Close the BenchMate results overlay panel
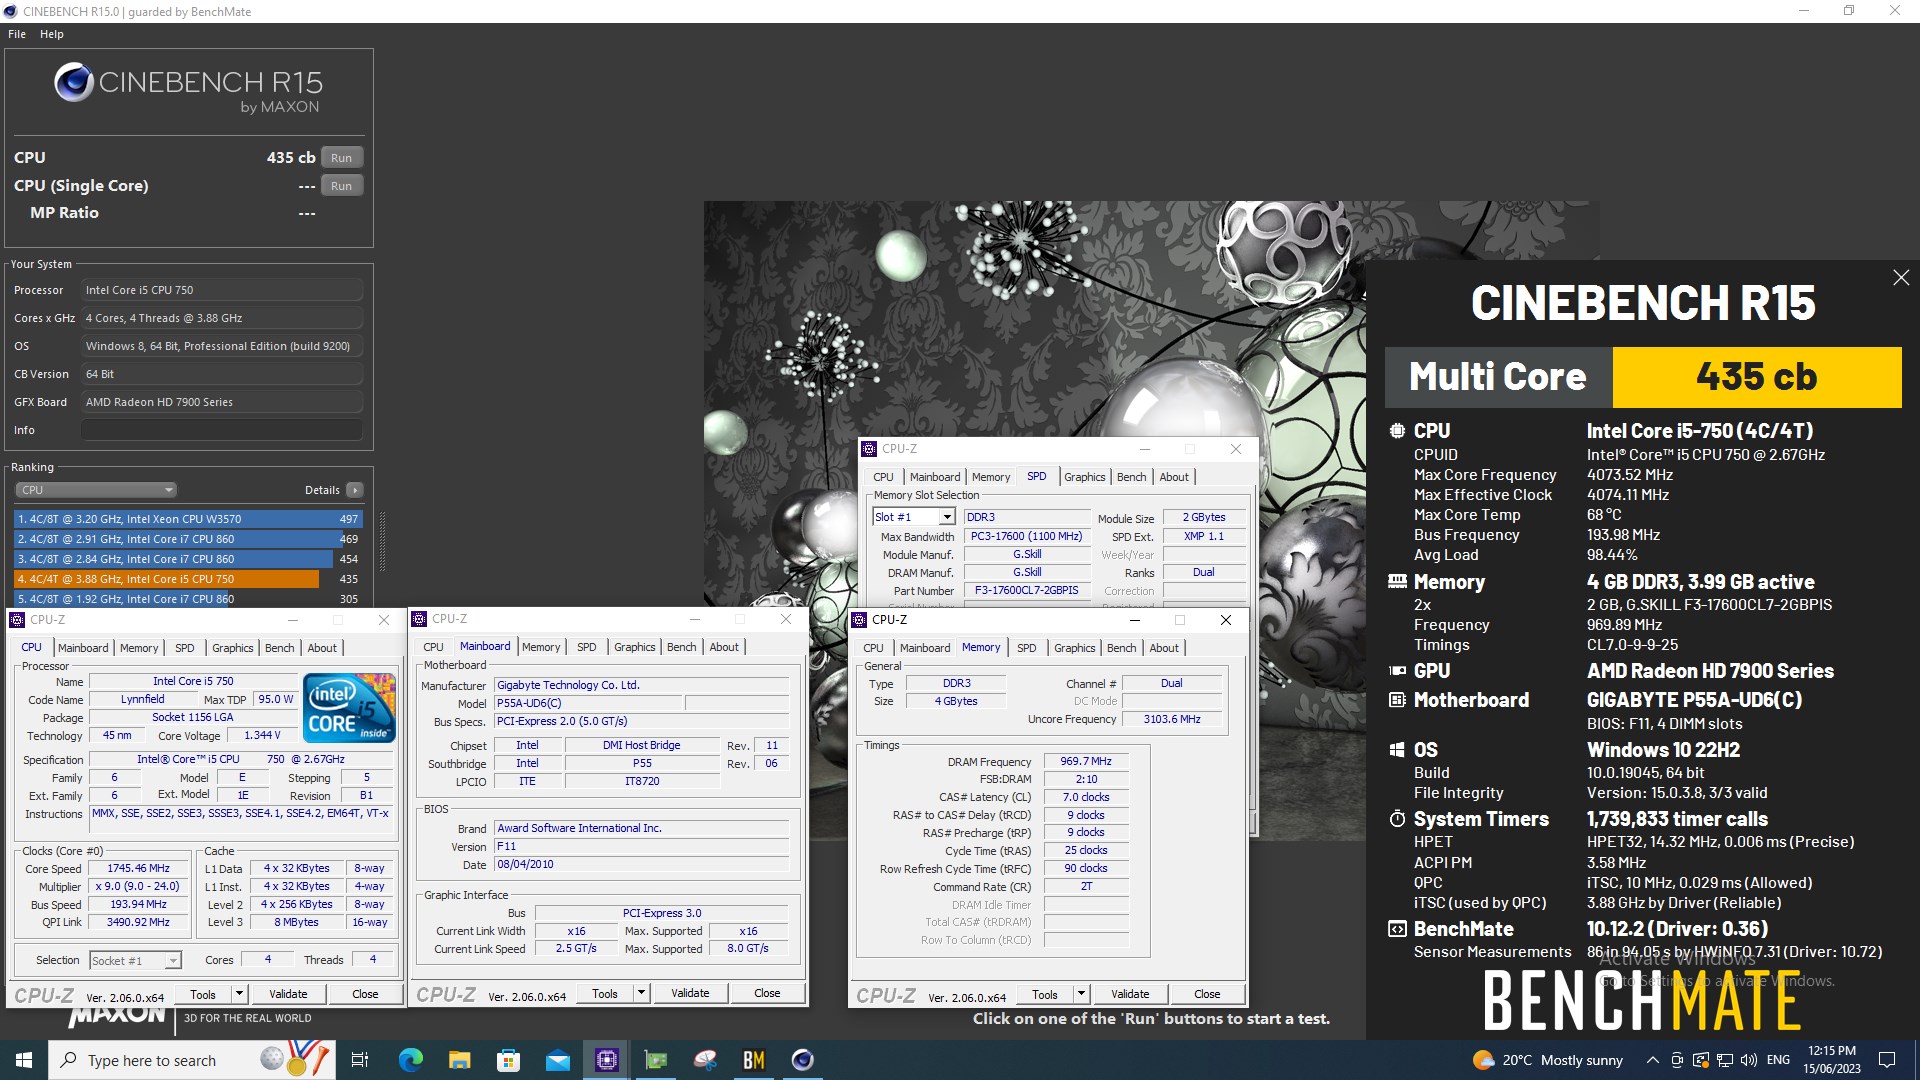Viewport: 1920px width, 1080px height. tap(1901, 278)
